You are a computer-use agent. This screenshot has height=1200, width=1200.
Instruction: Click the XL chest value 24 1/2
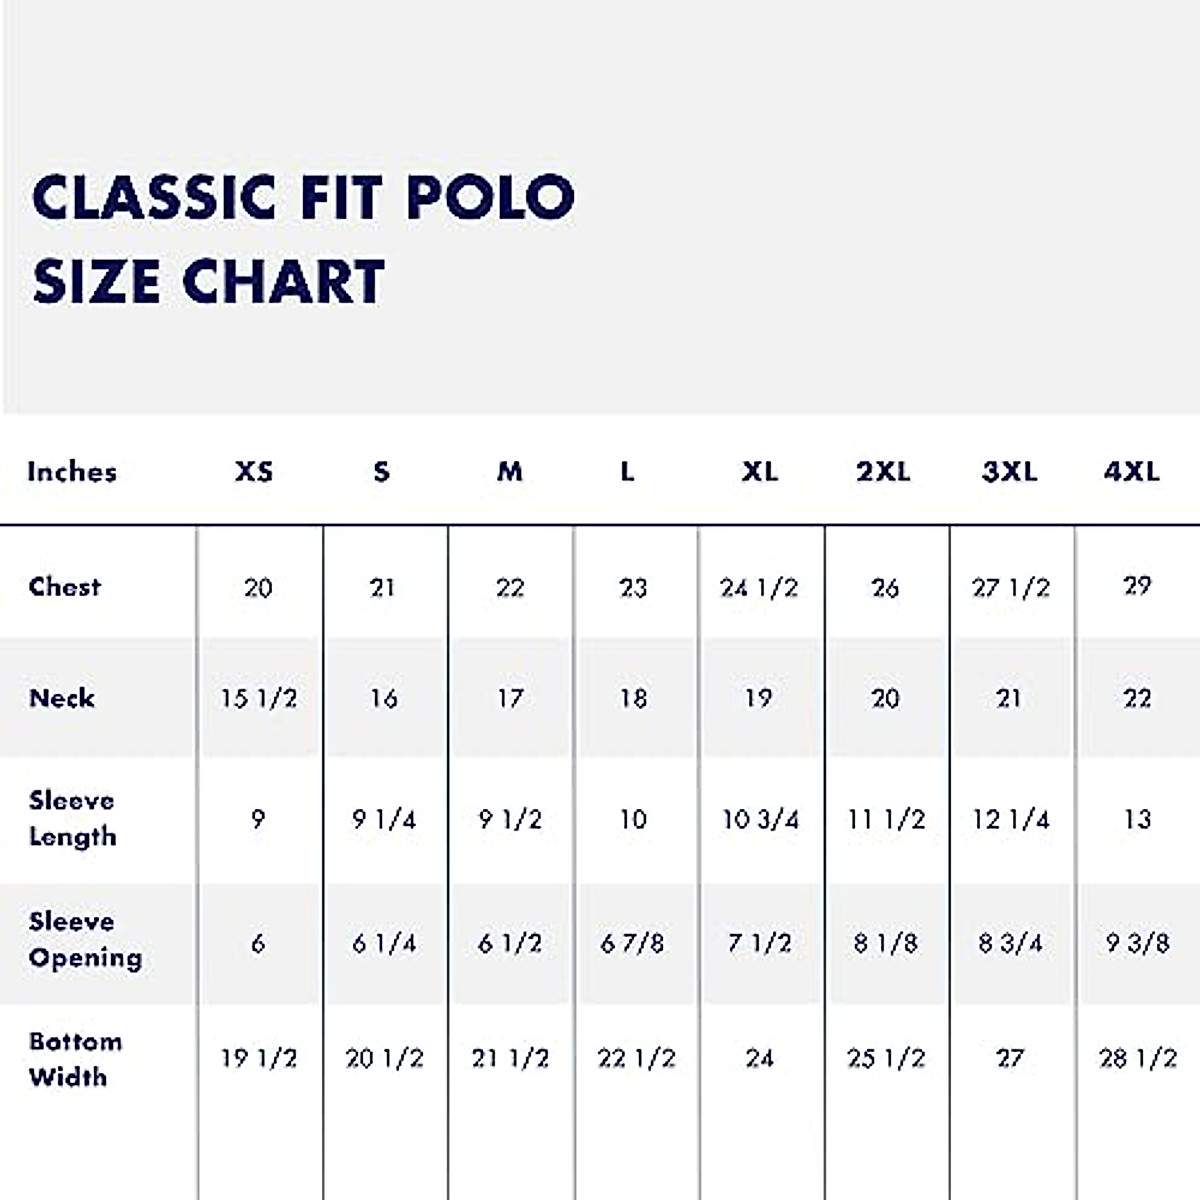[x=759, y=588]
